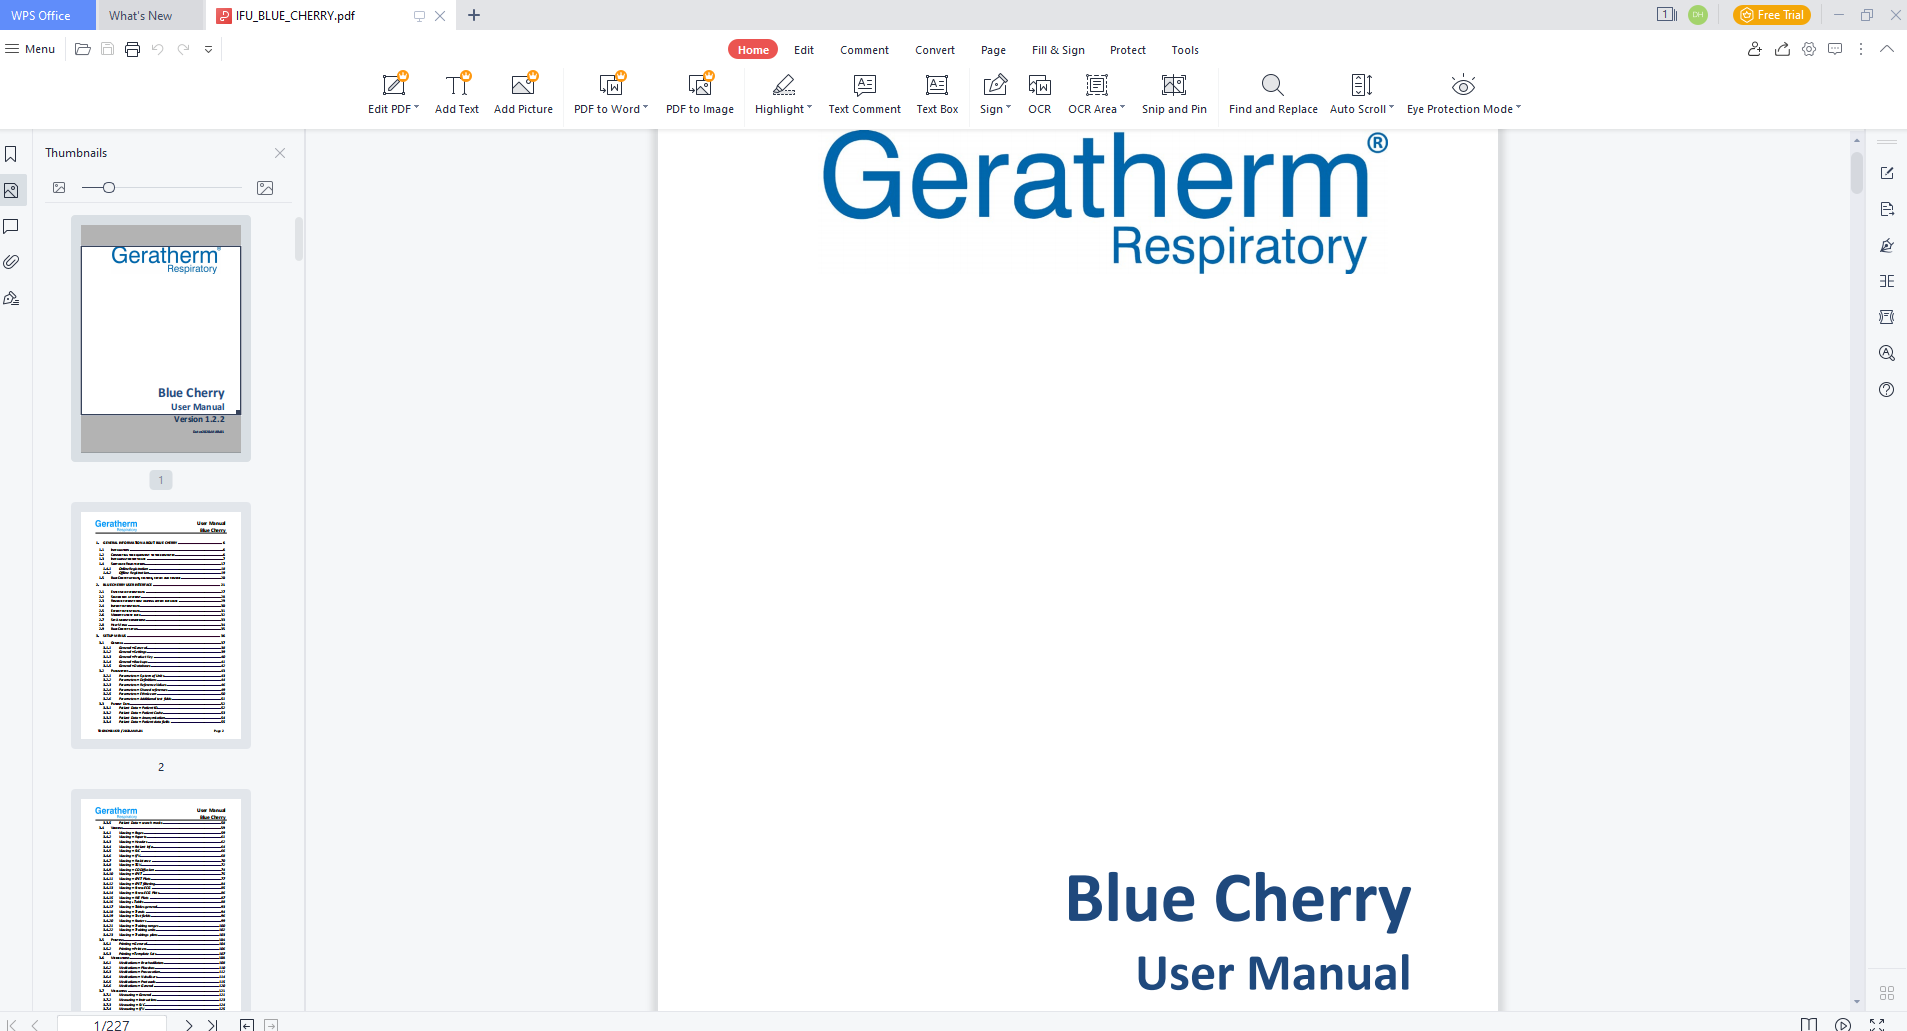This screenshot has height=1031, width=1907.
Task: Collapse the ribbon with chevron
Action: tap(1887, 49)
